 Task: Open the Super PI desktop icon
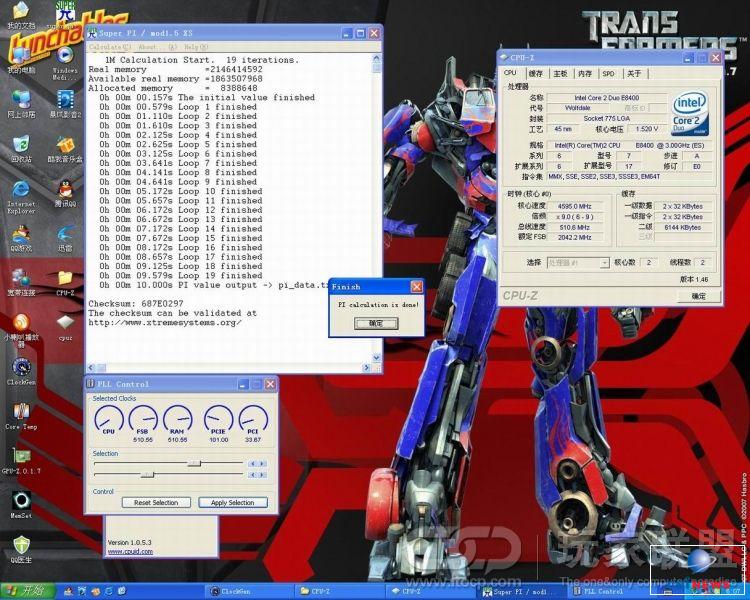(66, 12)
